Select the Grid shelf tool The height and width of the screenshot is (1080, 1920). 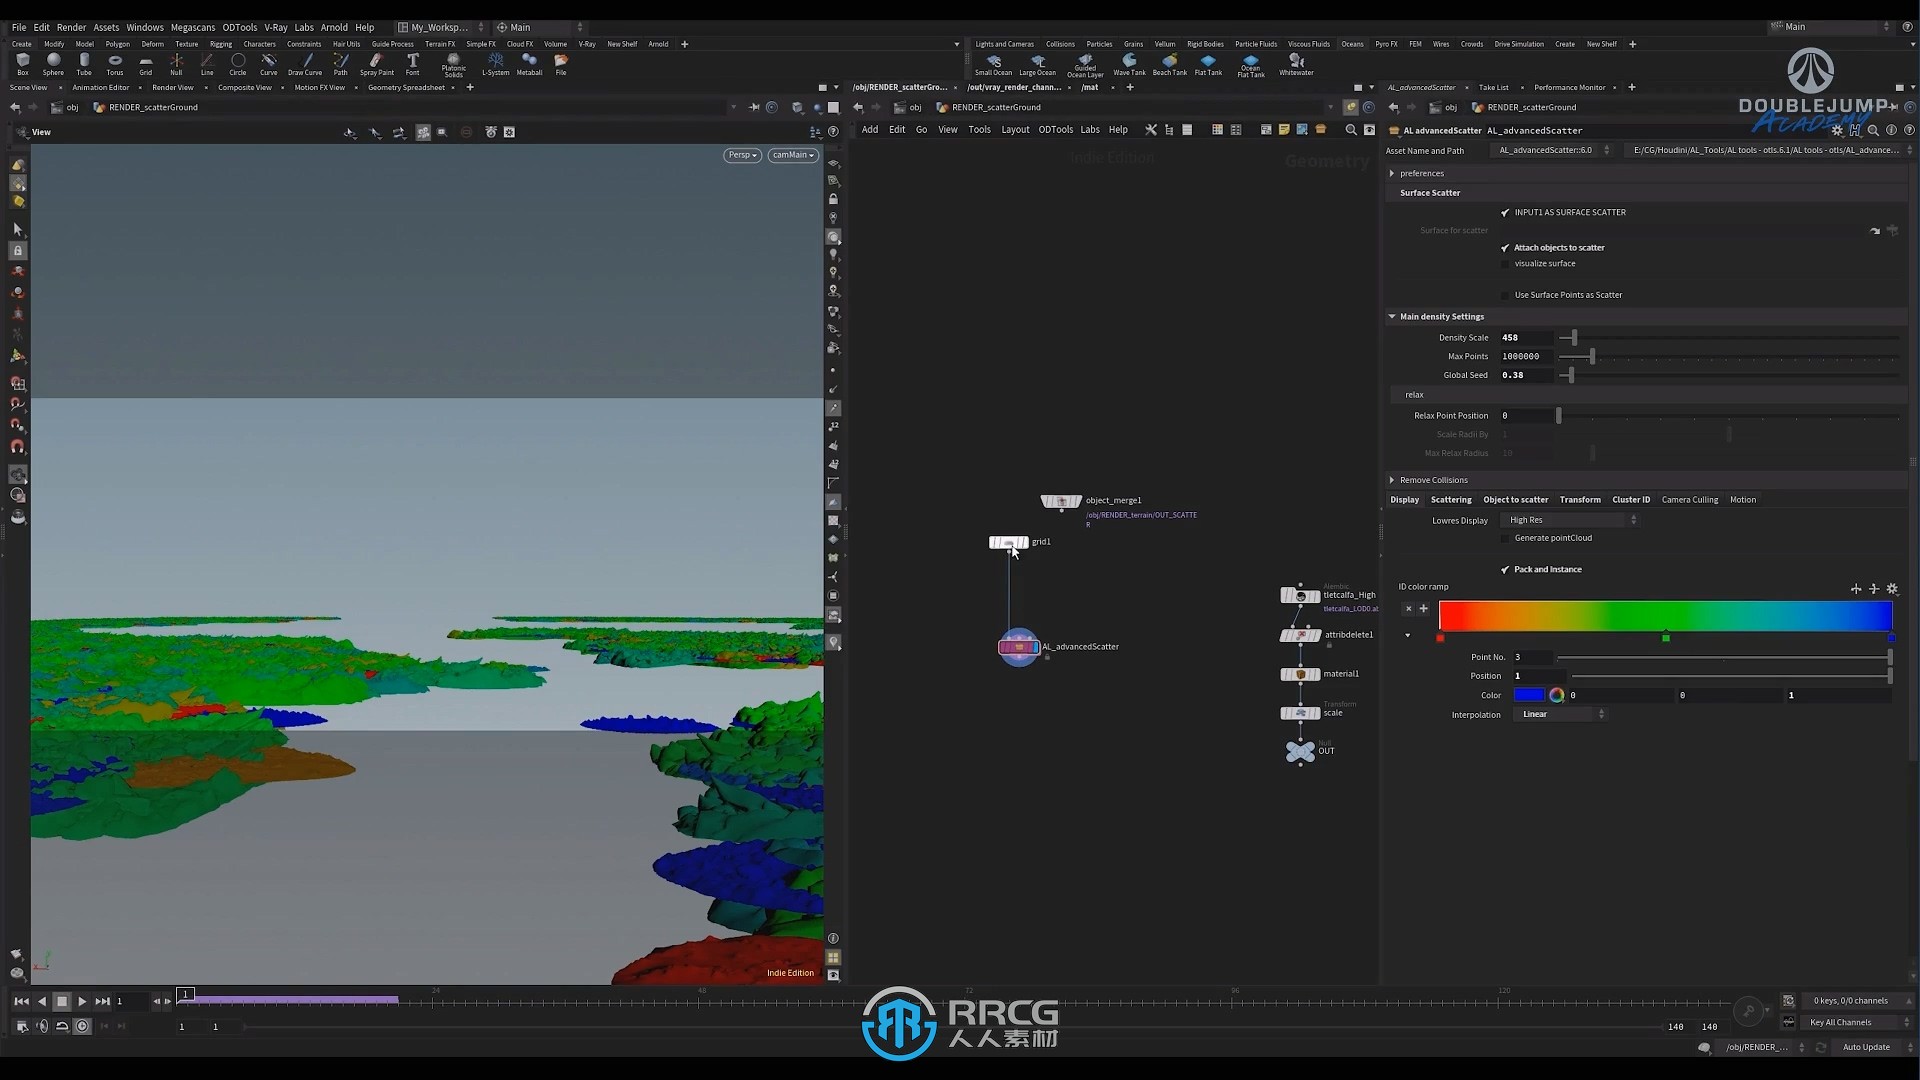(146, 64)
